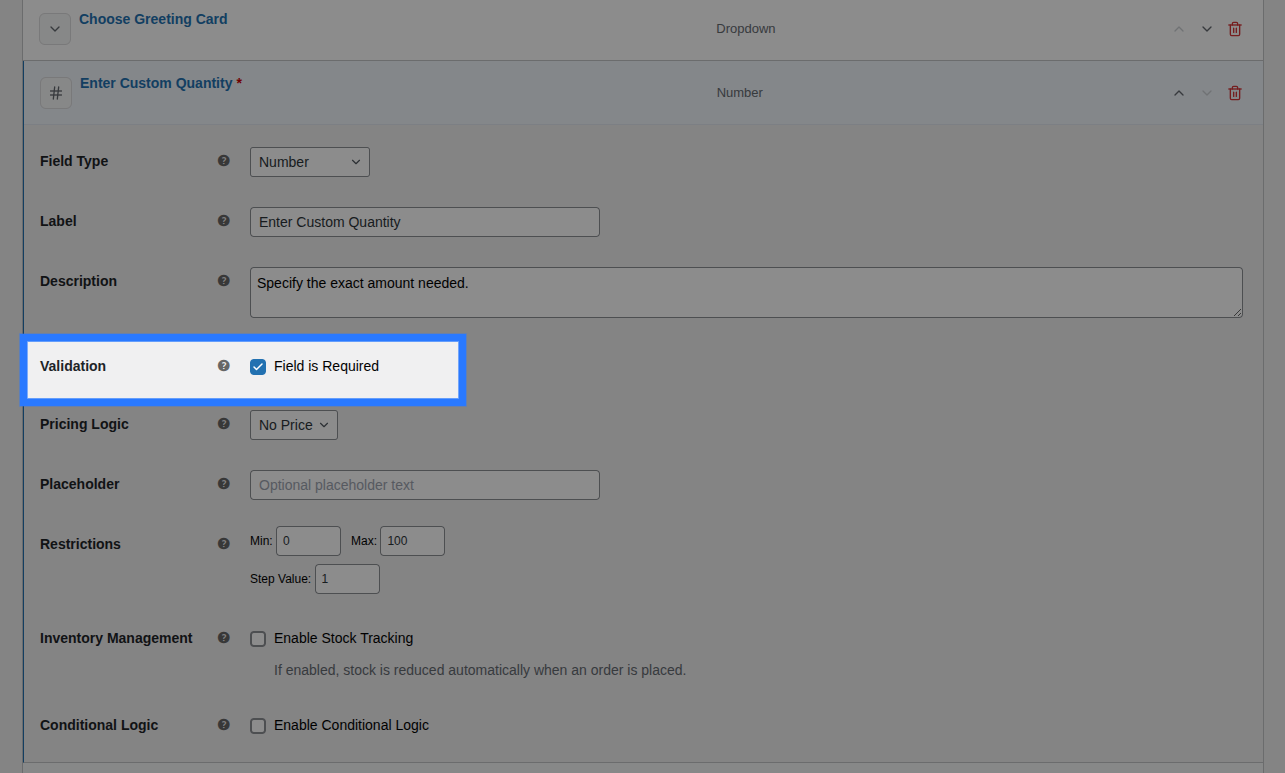Click the Enable Conditional Logic label
The width and height of the screenshot is (1285, 773).
point(351,725)
